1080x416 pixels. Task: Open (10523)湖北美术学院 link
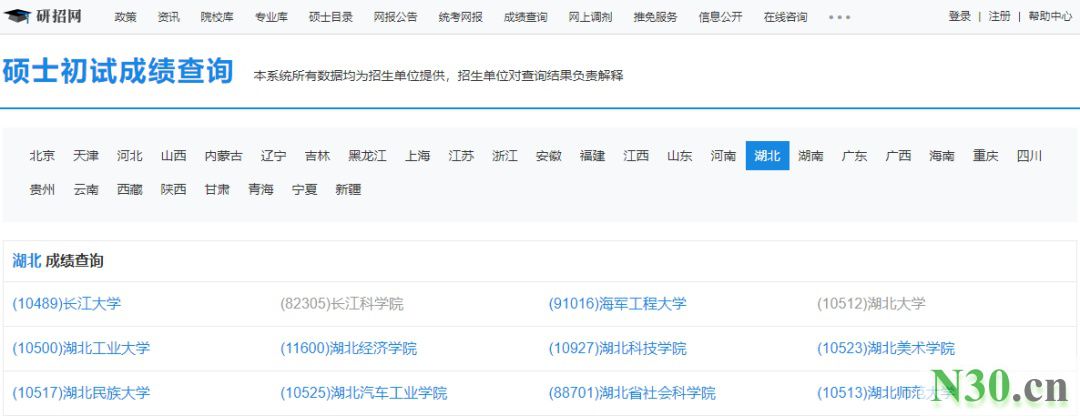pos(886,349)
